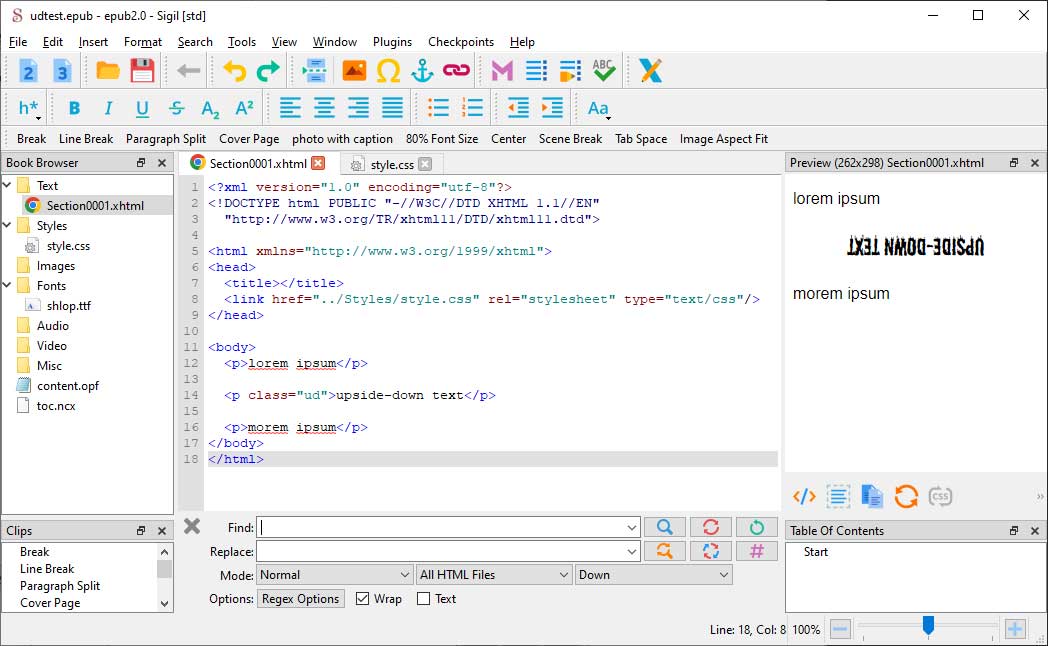Apply Strikethrough formatting

coord(176,108)
